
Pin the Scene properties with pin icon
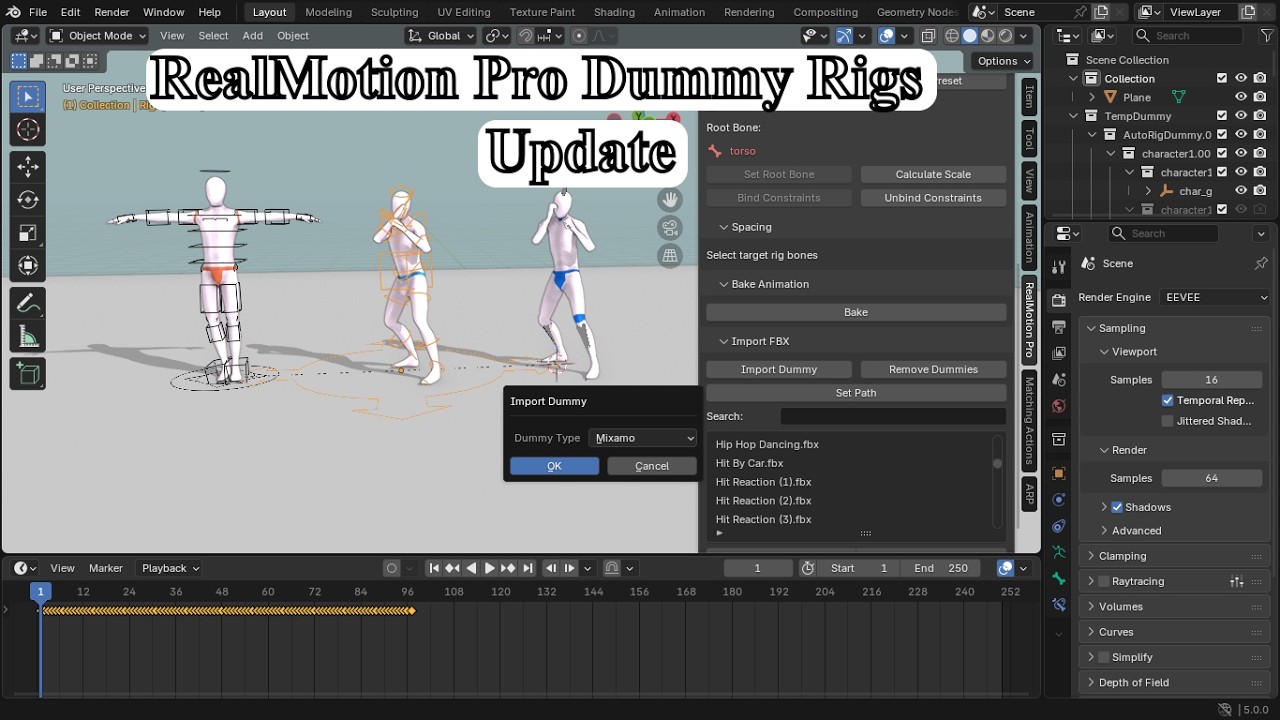click(x=1261, y=263)
